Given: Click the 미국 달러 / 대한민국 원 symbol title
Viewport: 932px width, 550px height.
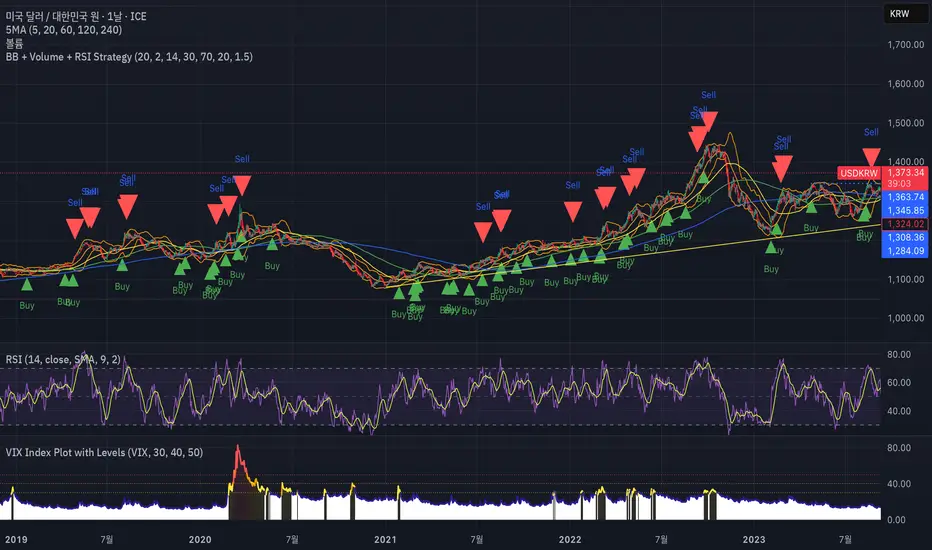Looking at the screenshot, I should tap(75, 16).
